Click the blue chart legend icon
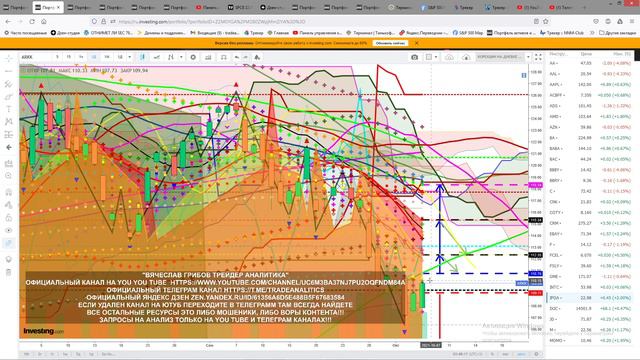This screenshot has height=360, width=640. pos(524,75)
